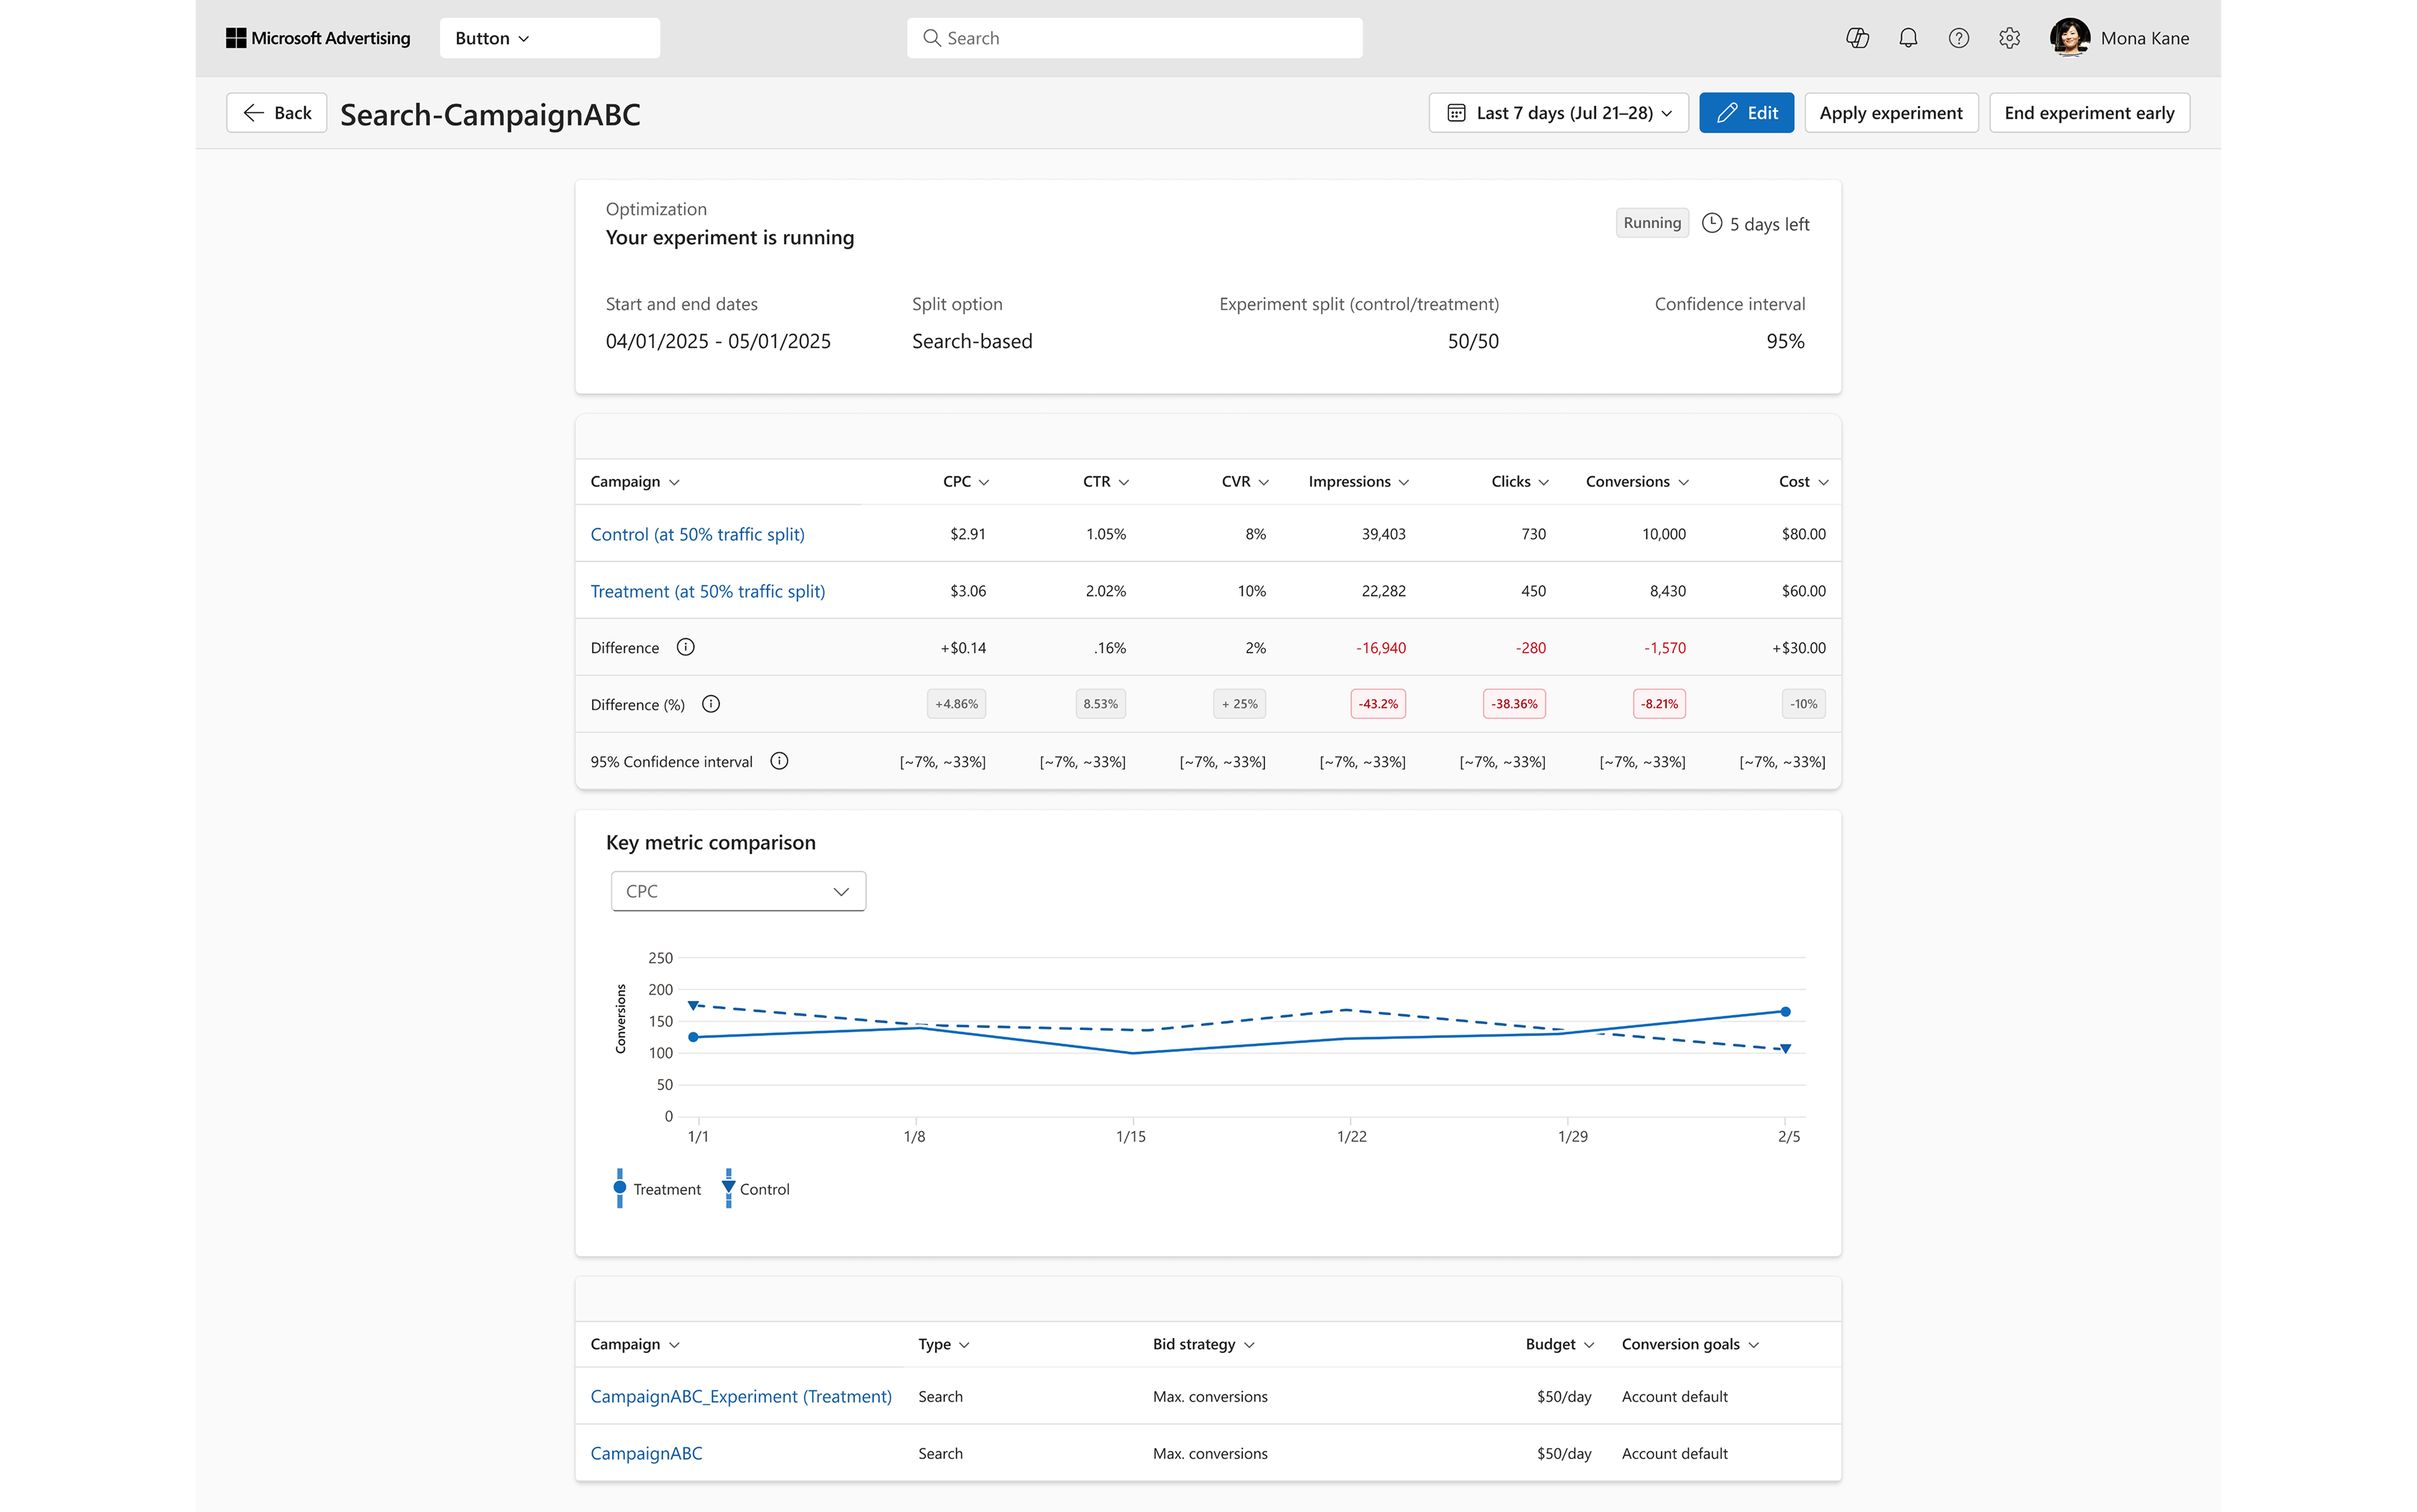
Task: Expand the Conversions column header menu
Action: [x=1684, y=482]
